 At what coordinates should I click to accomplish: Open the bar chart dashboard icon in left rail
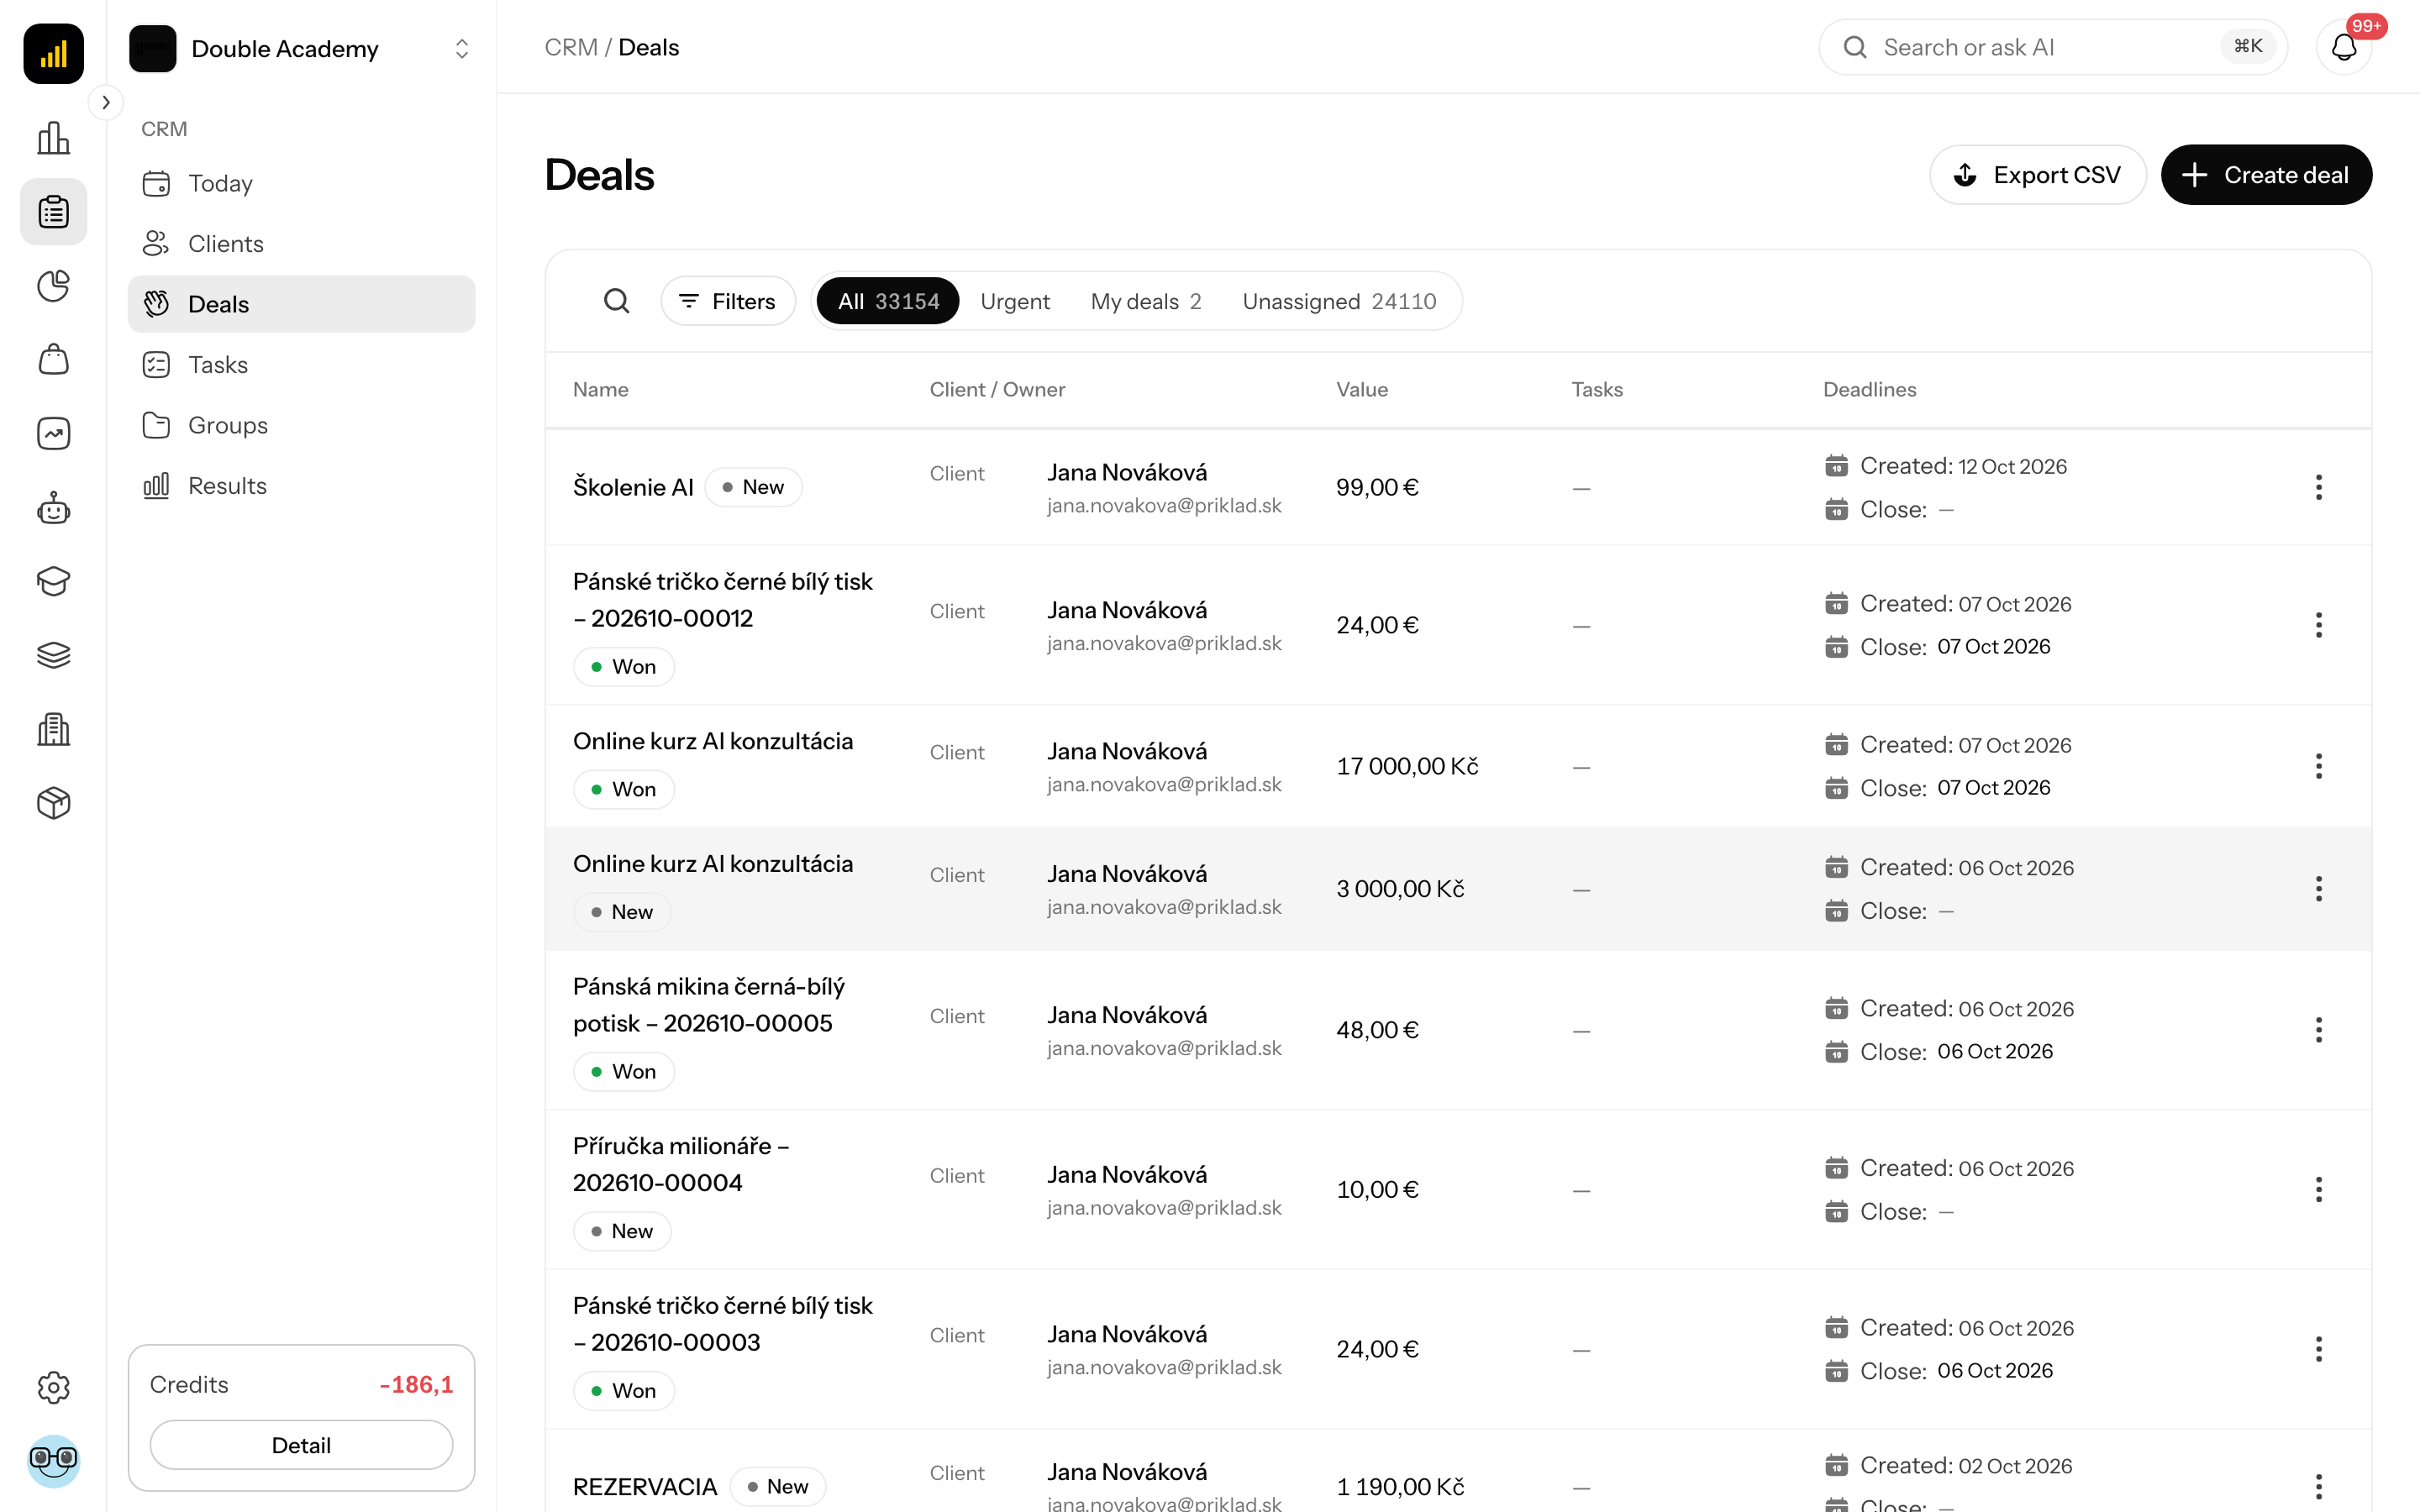tap(53, 137)
